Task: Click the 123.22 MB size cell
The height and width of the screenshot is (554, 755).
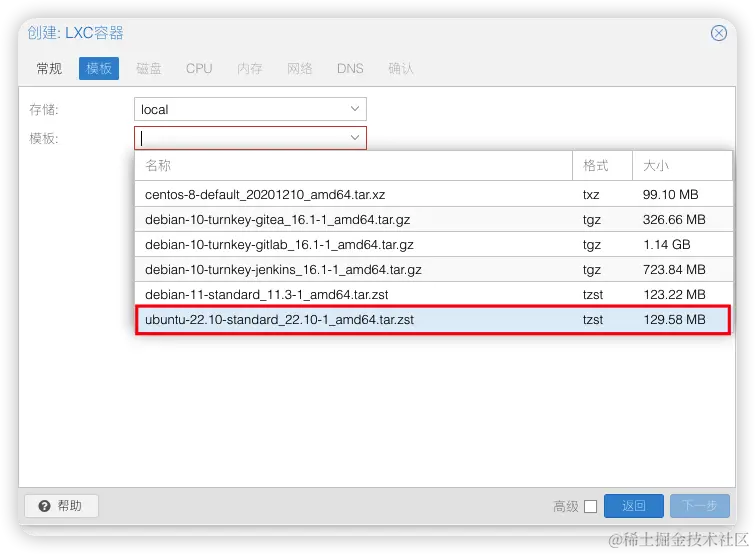Action: click(674, 295)
